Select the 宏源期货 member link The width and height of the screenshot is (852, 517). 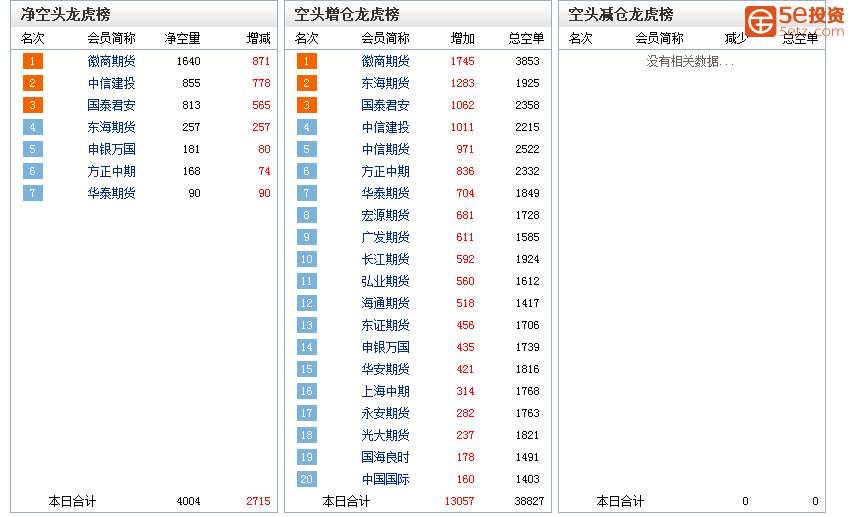tap(385, 215)
